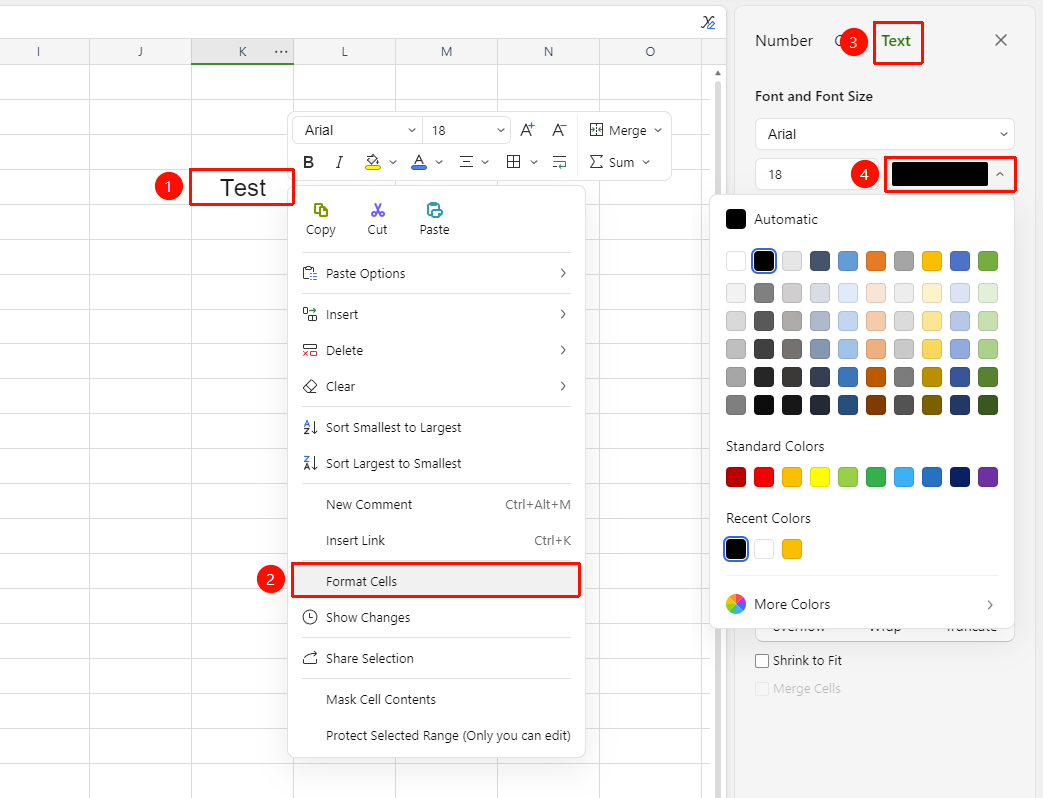Choose Format Cells from the context menu

click(x=436, y=581)
